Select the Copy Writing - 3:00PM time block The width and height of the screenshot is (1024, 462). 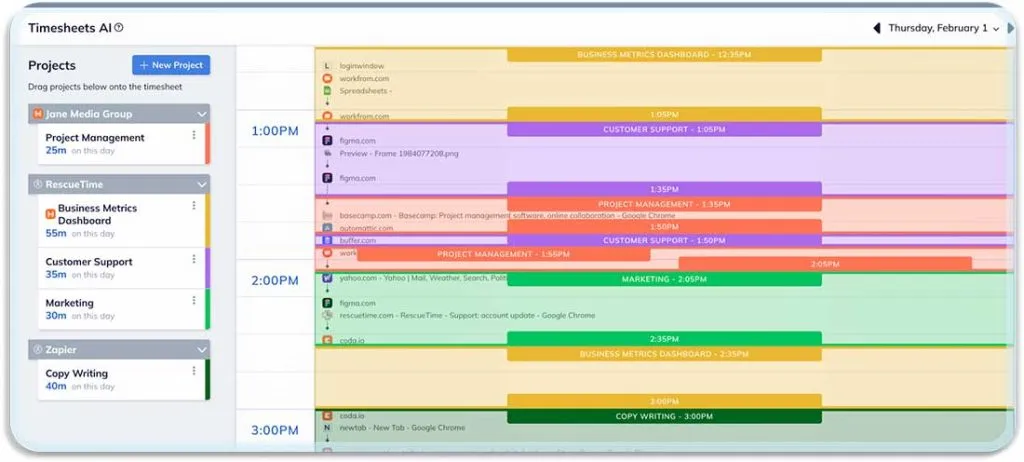pyautogui.click(x=664, y=416)
